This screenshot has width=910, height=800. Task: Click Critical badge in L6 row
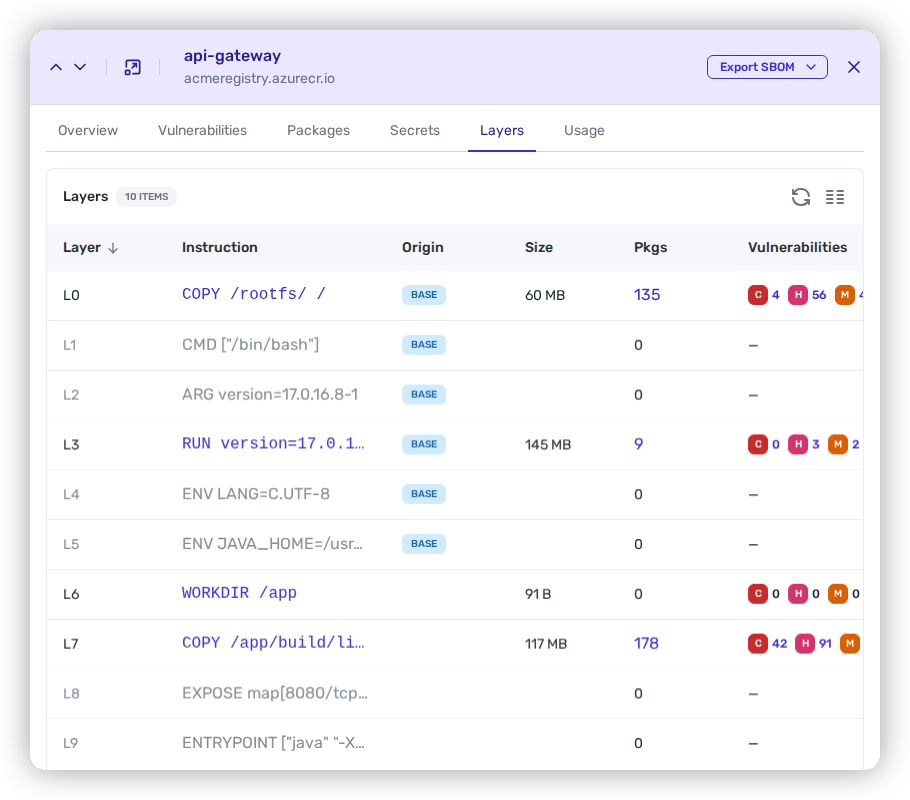(757, 594)
